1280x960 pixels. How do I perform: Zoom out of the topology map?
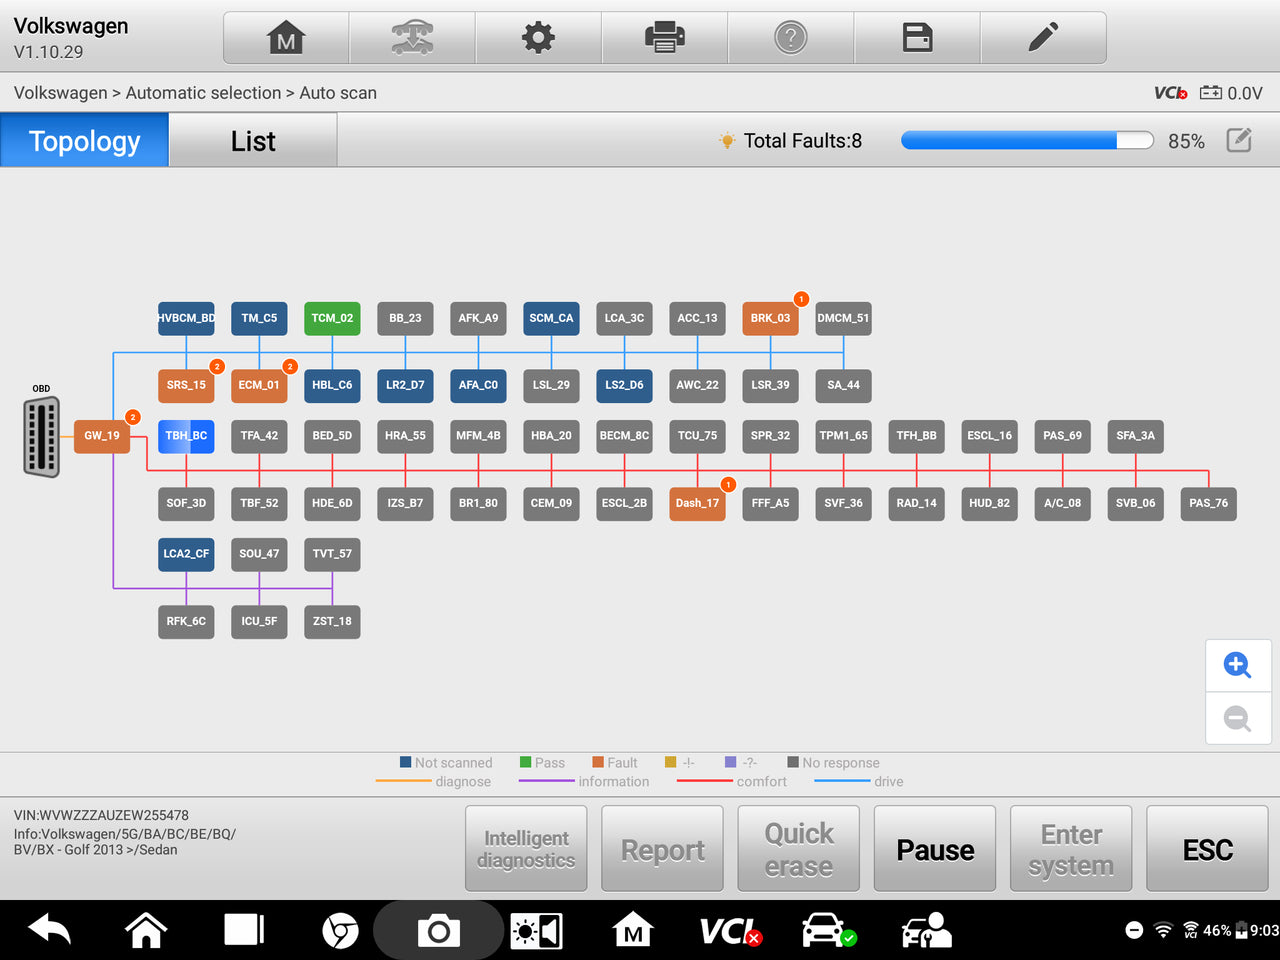[x=1238, y=718]
